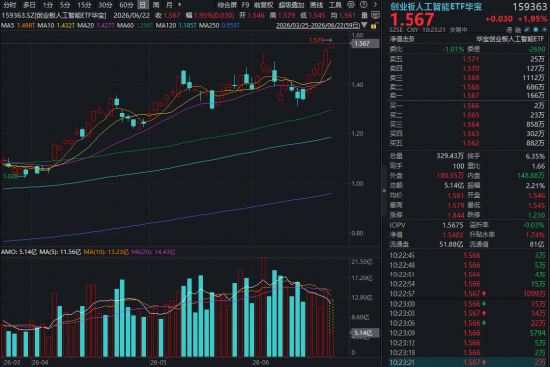Switch to the 周 weekly K-line tab

pos(156,5)
